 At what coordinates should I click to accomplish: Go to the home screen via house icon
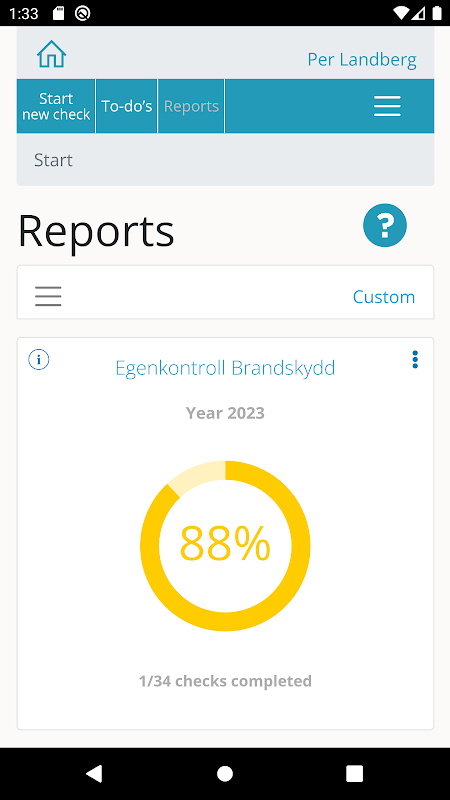click(x=52, y=54)
